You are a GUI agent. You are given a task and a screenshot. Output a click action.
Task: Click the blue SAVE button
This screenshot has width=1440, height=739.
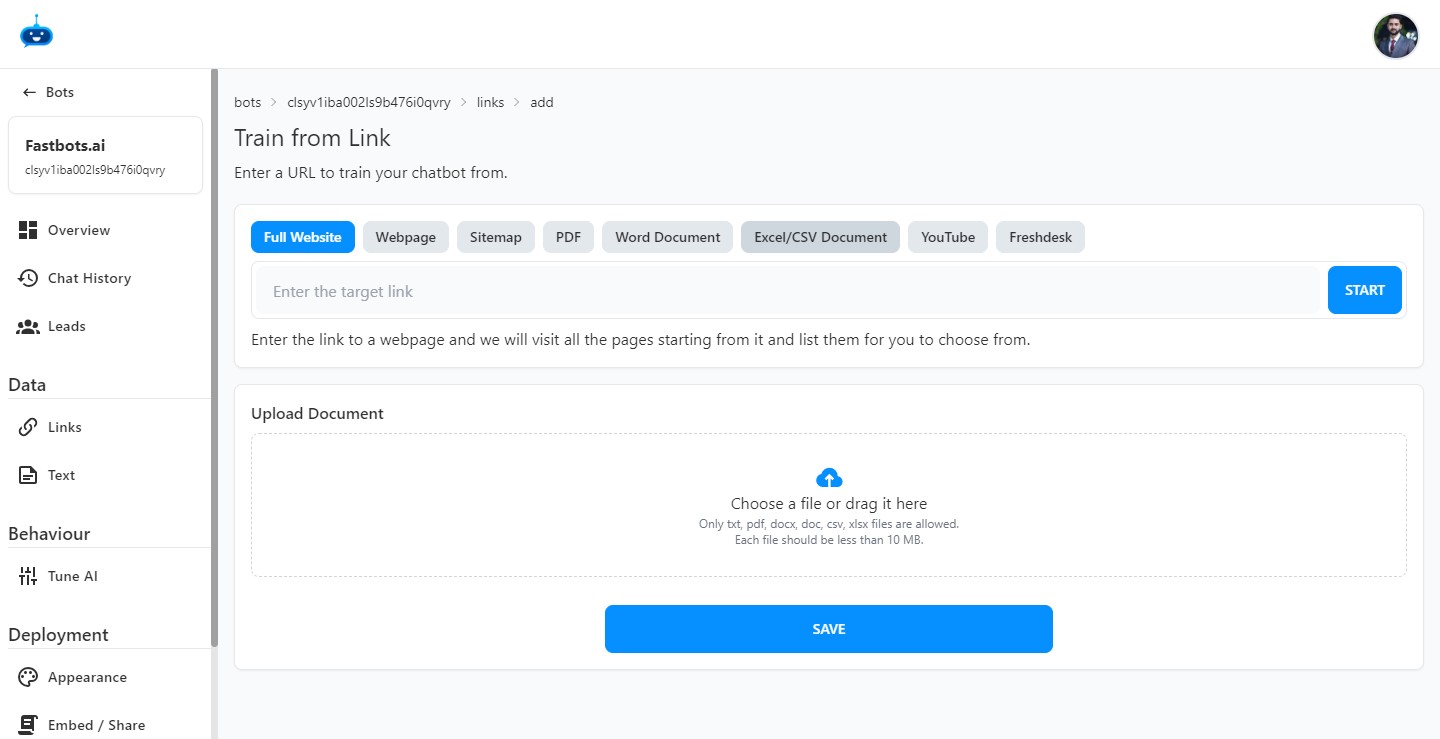[x=829, y=629]
